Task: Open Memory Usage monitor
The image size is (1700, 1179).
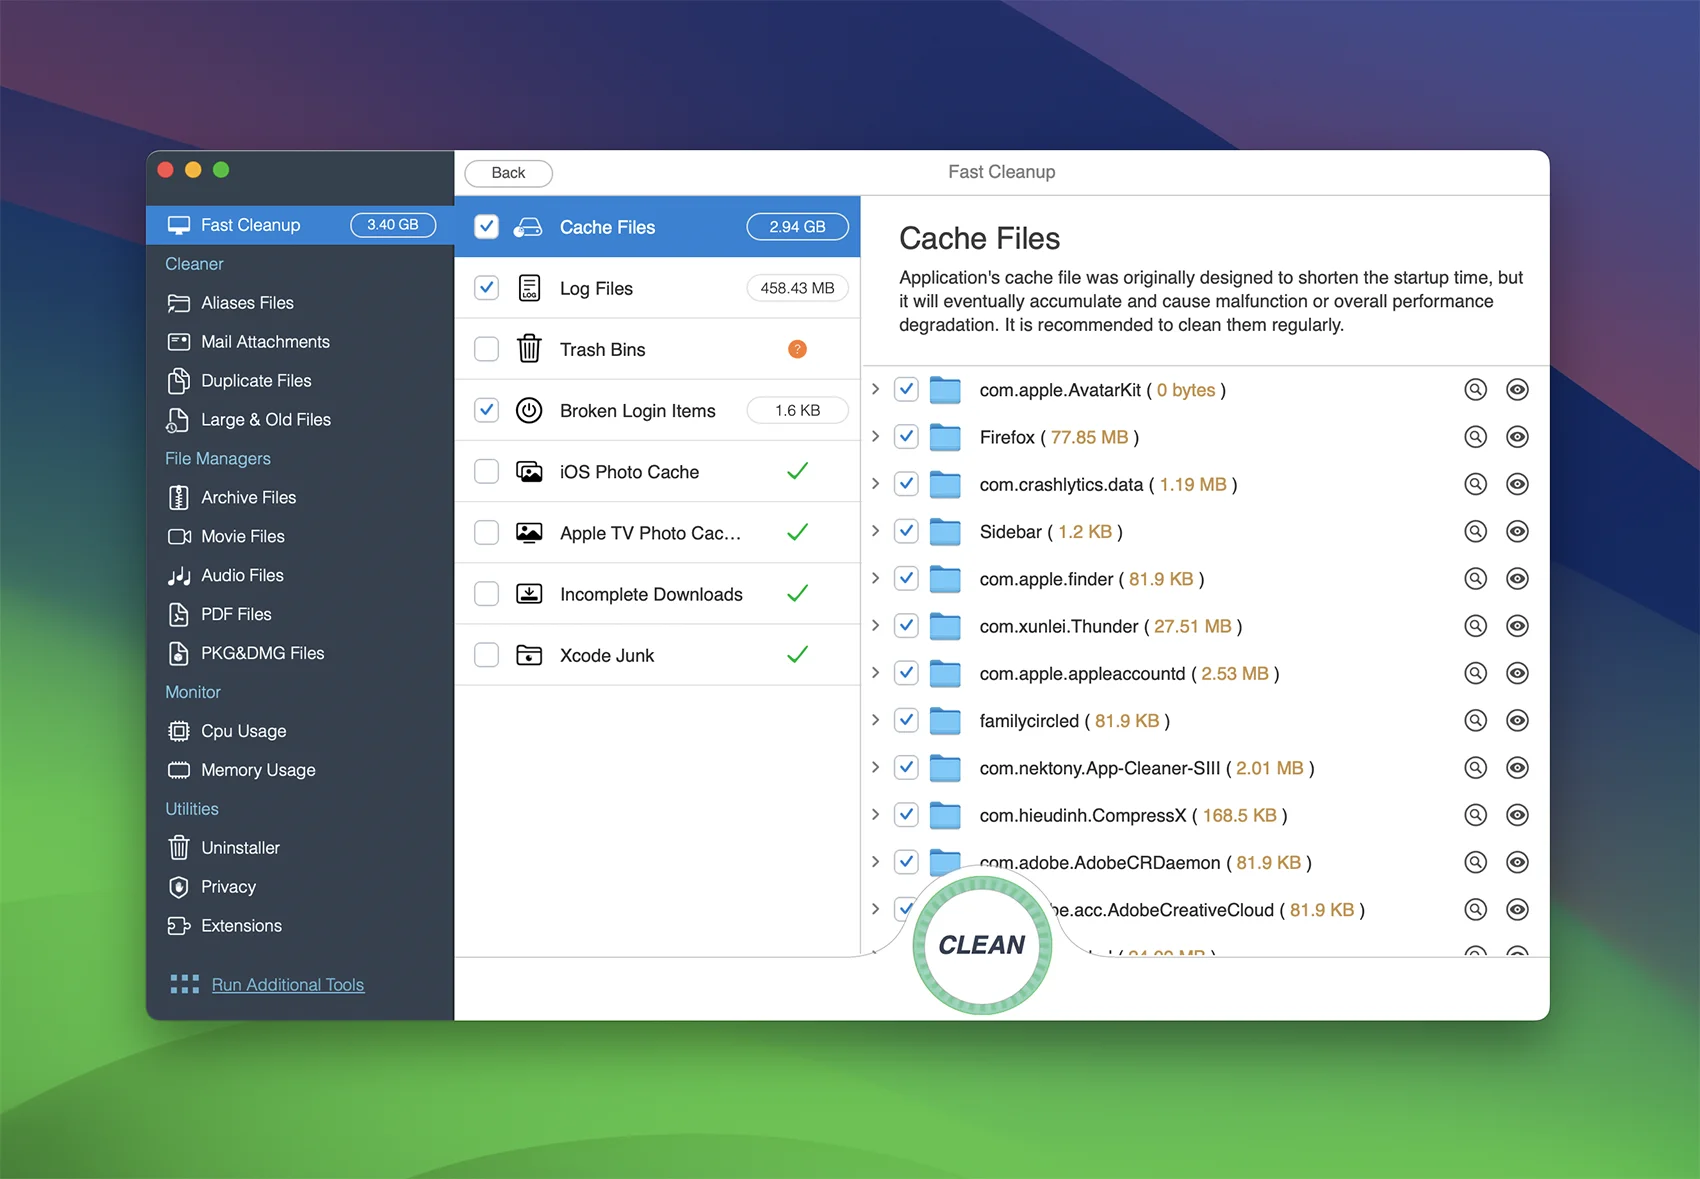Action: 300,771
